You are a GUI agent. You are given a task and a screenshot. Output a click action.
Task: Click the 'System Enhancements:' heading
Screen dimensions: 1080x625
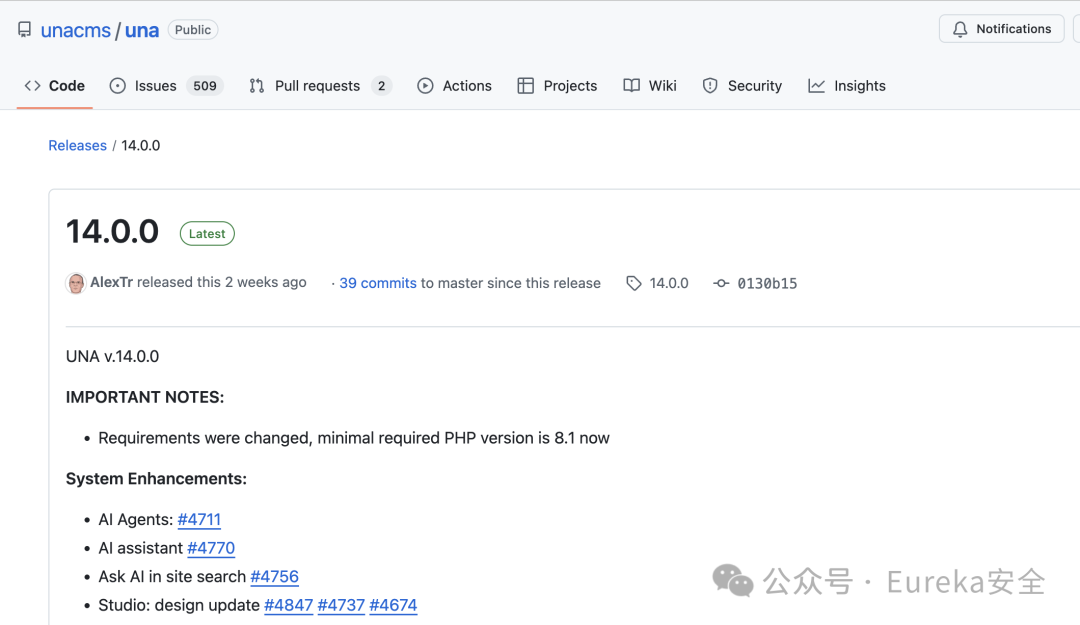(x=156, y=479)
